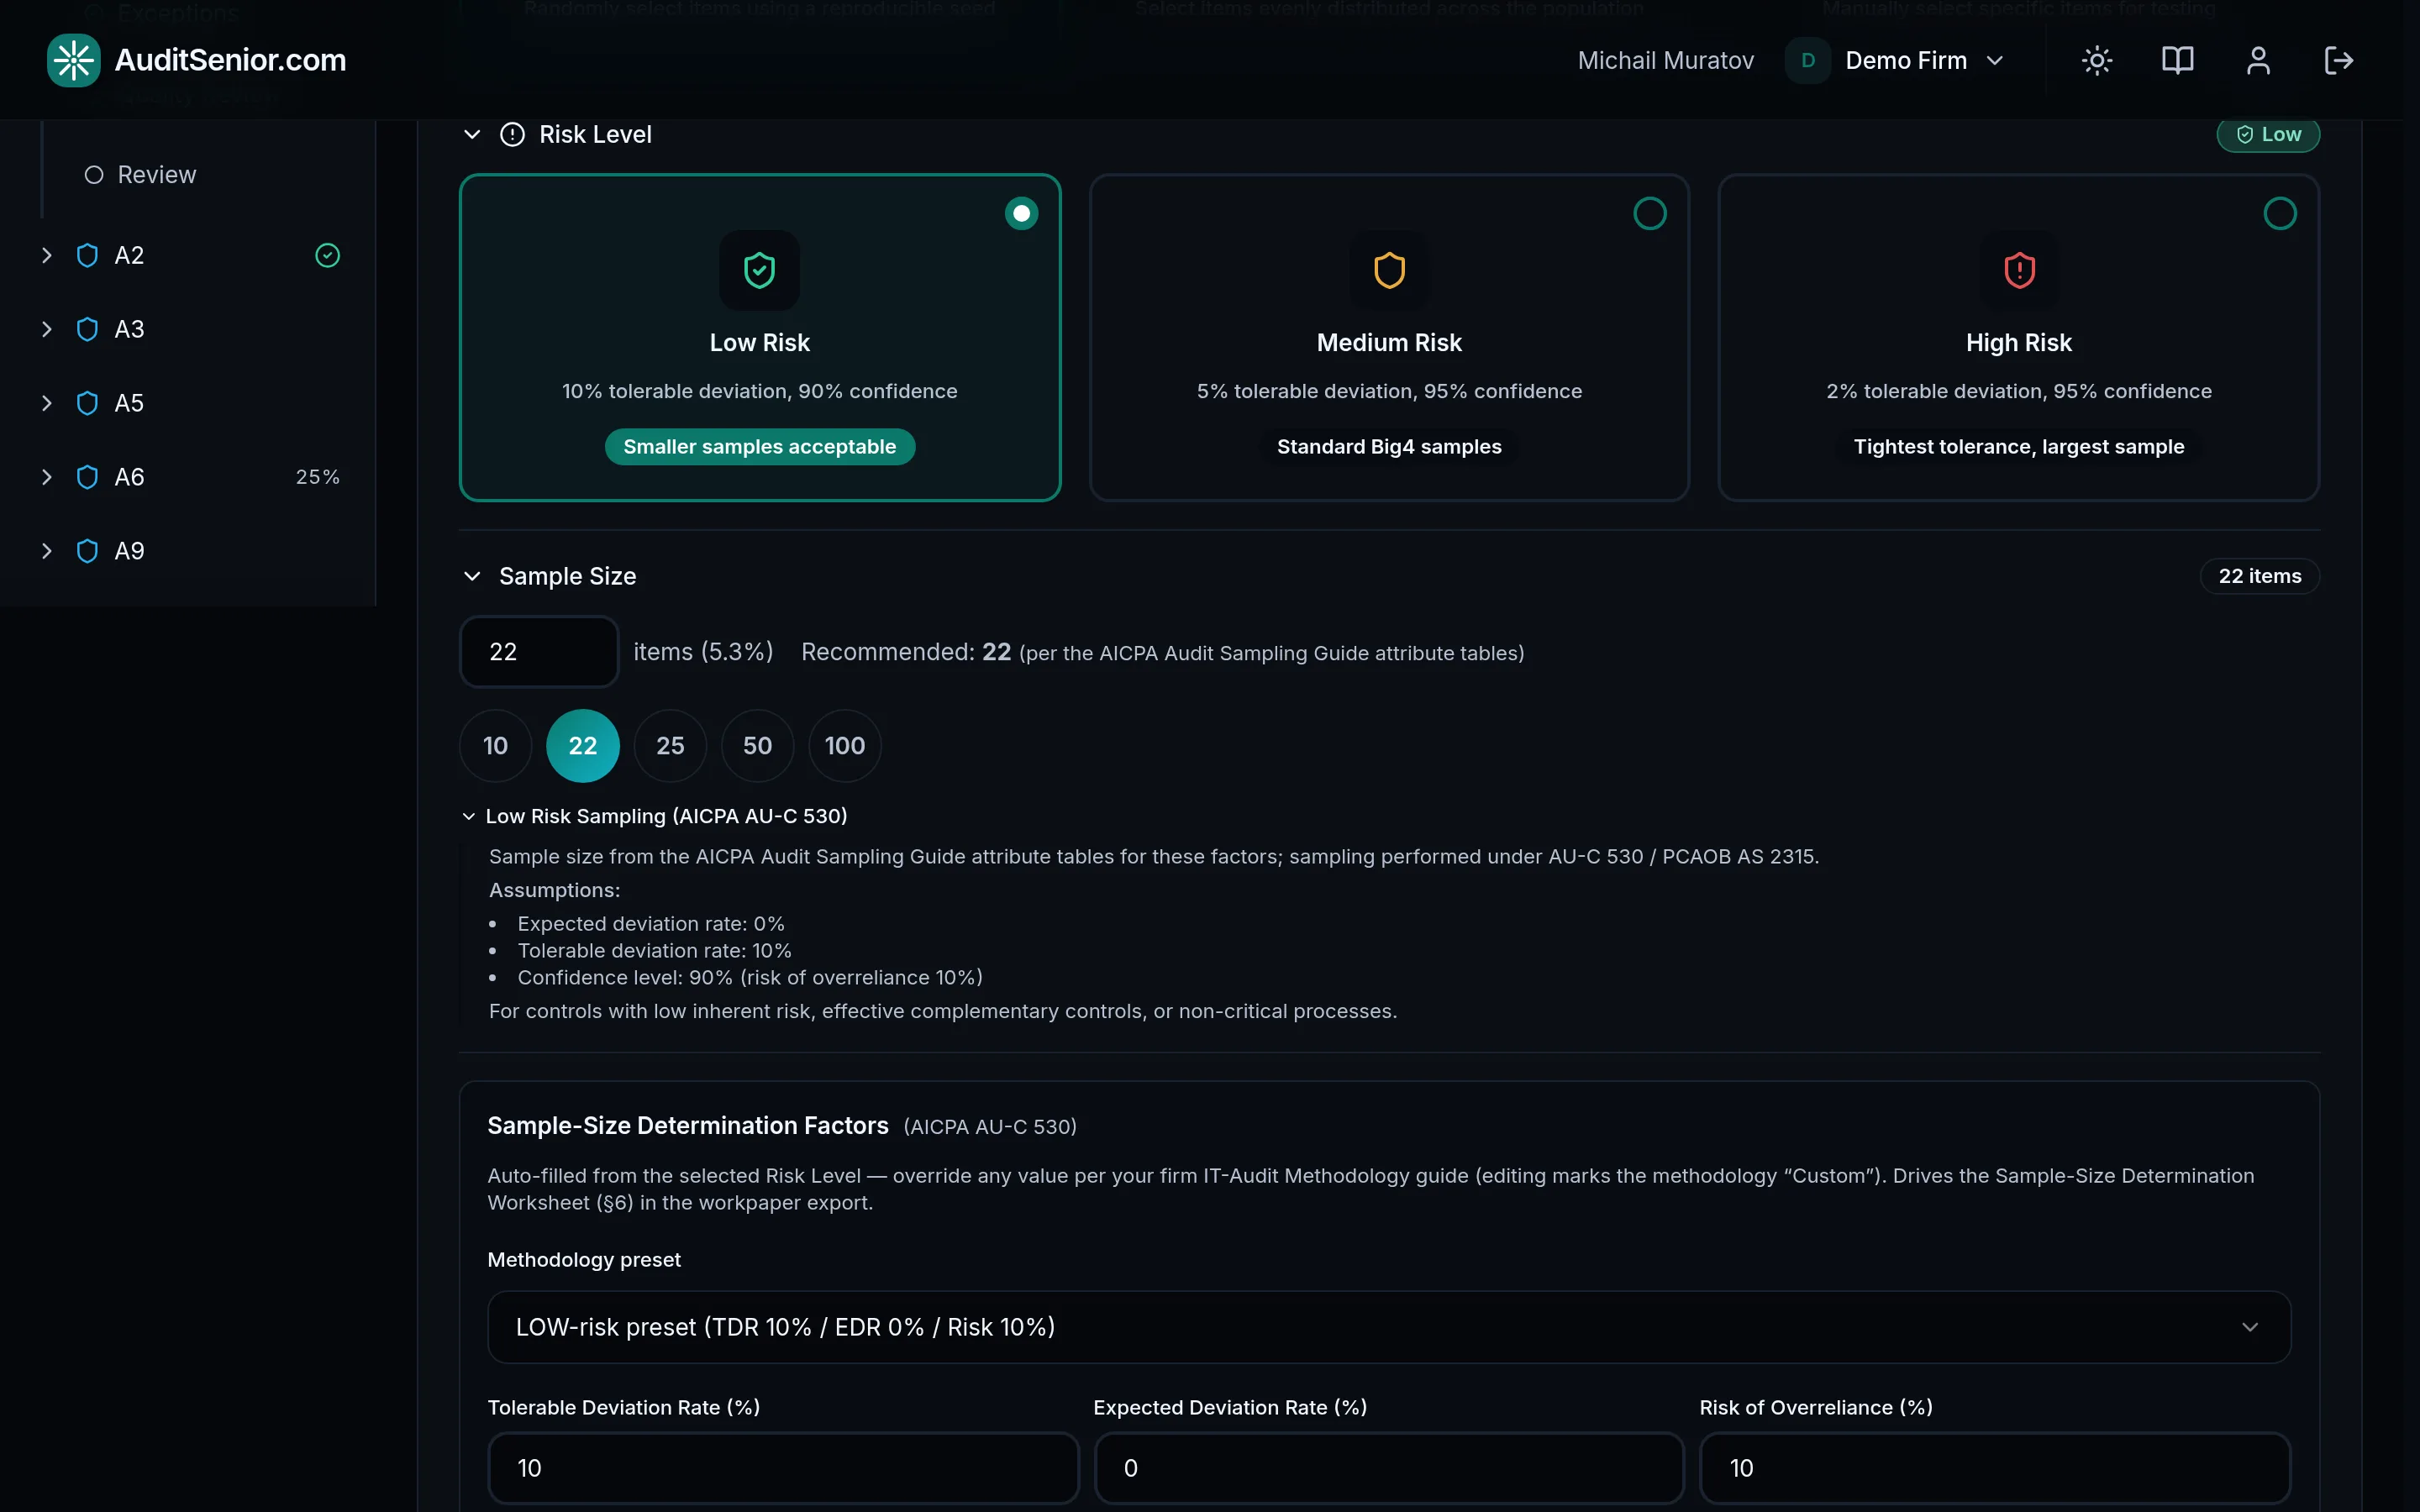Viewport: 2420px width, 1512px height.
Task: Click the 22 items badge
Action: (2260, 576)
